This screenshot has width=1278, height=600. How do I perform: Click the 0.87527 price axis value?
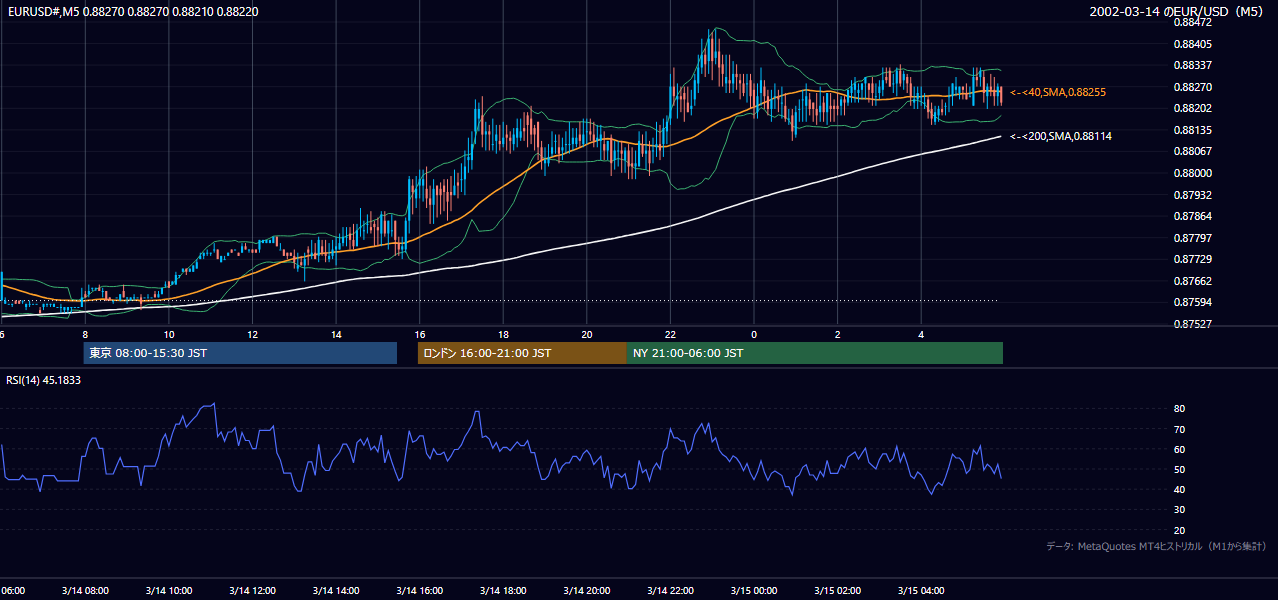click(x=1192, y=324)
